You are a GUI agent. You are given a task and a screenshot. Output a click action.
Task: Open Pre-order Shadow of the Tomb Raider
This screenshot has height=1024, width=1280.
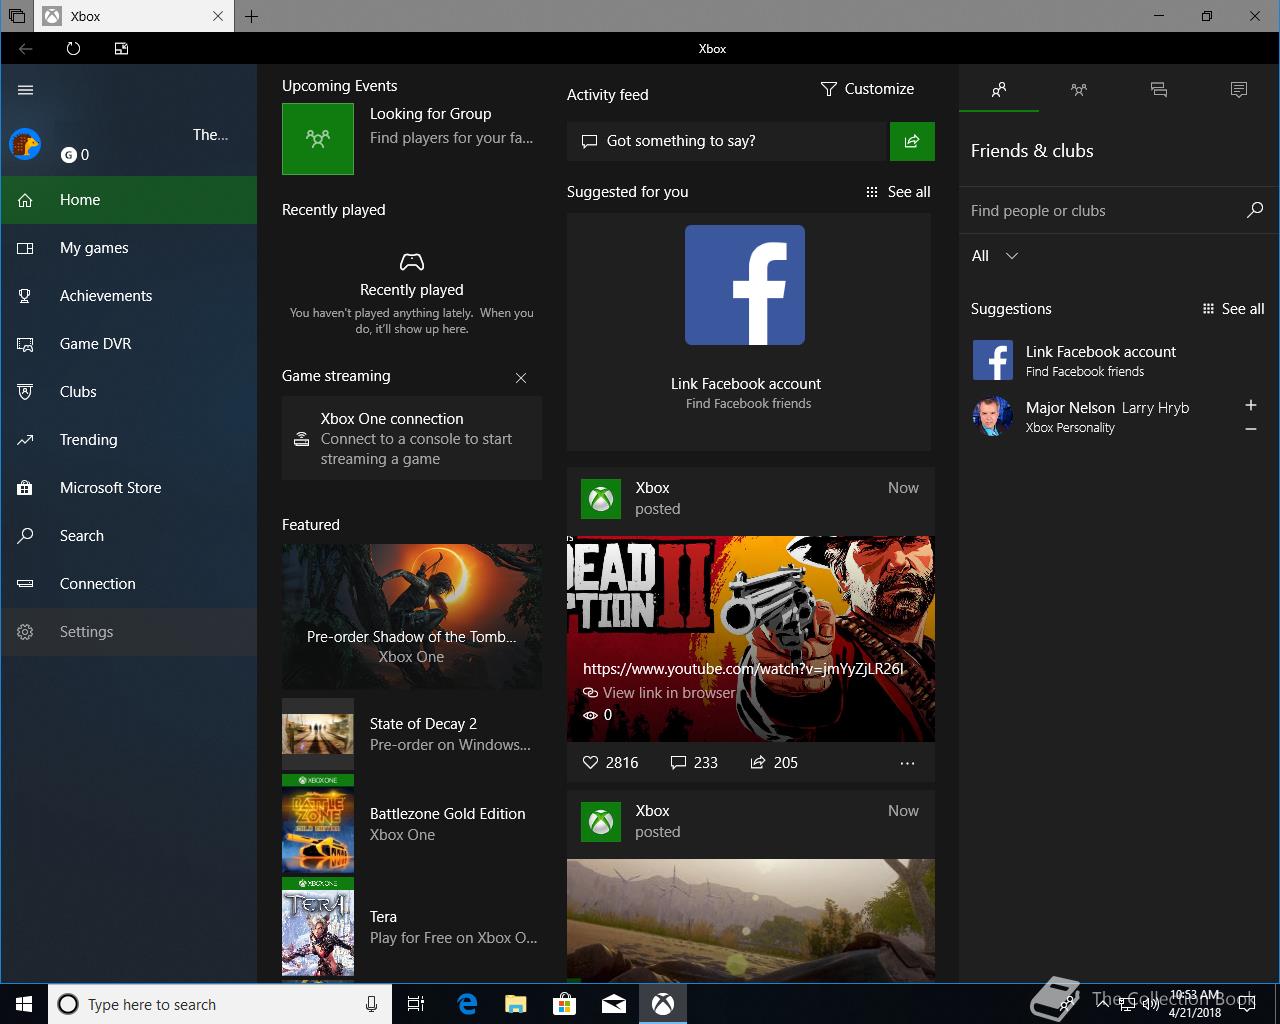[x=412, y=616]
